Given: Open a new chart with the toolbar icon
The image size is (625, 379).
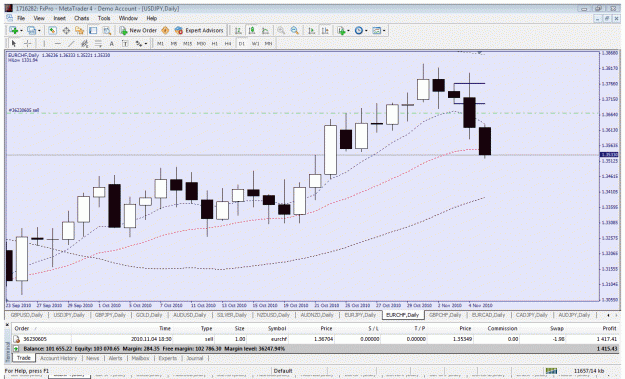Looking at the screenshot, I should pos(13,31).
